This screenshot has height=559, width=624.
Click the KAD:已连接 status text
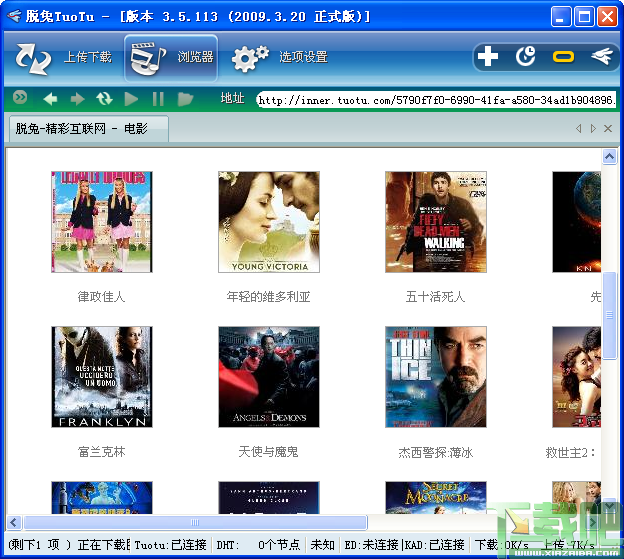pyautogui.click(x=435, y=545)
